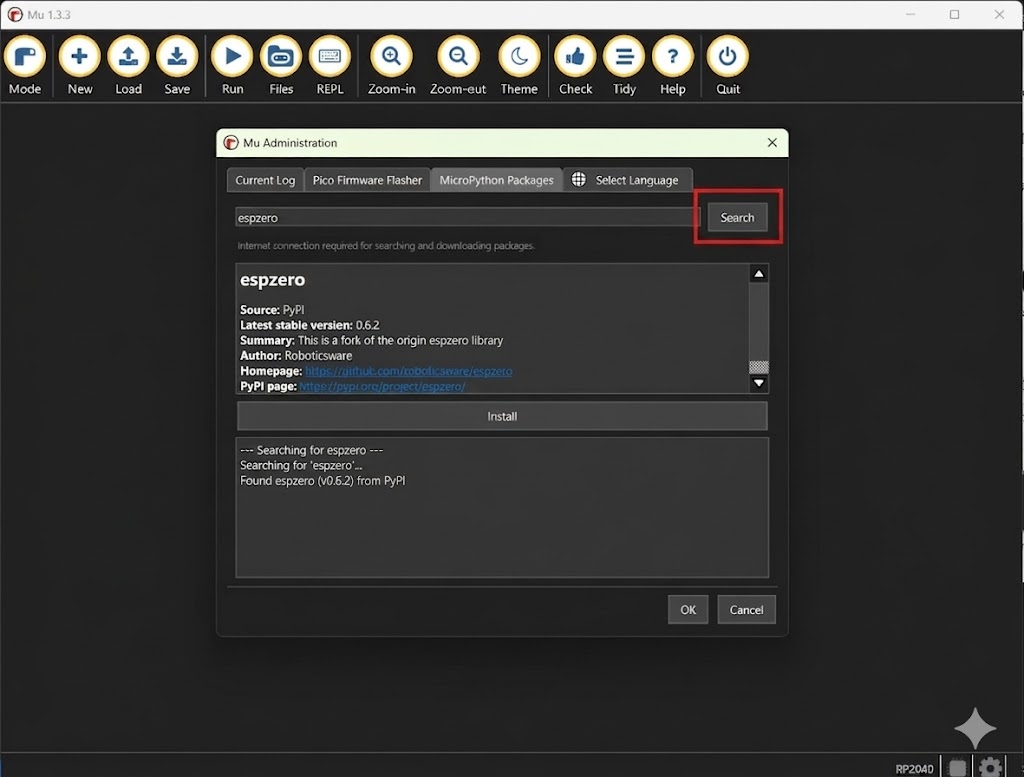
Task: Click the espzero package heading
Action: (x=272, y=279)
